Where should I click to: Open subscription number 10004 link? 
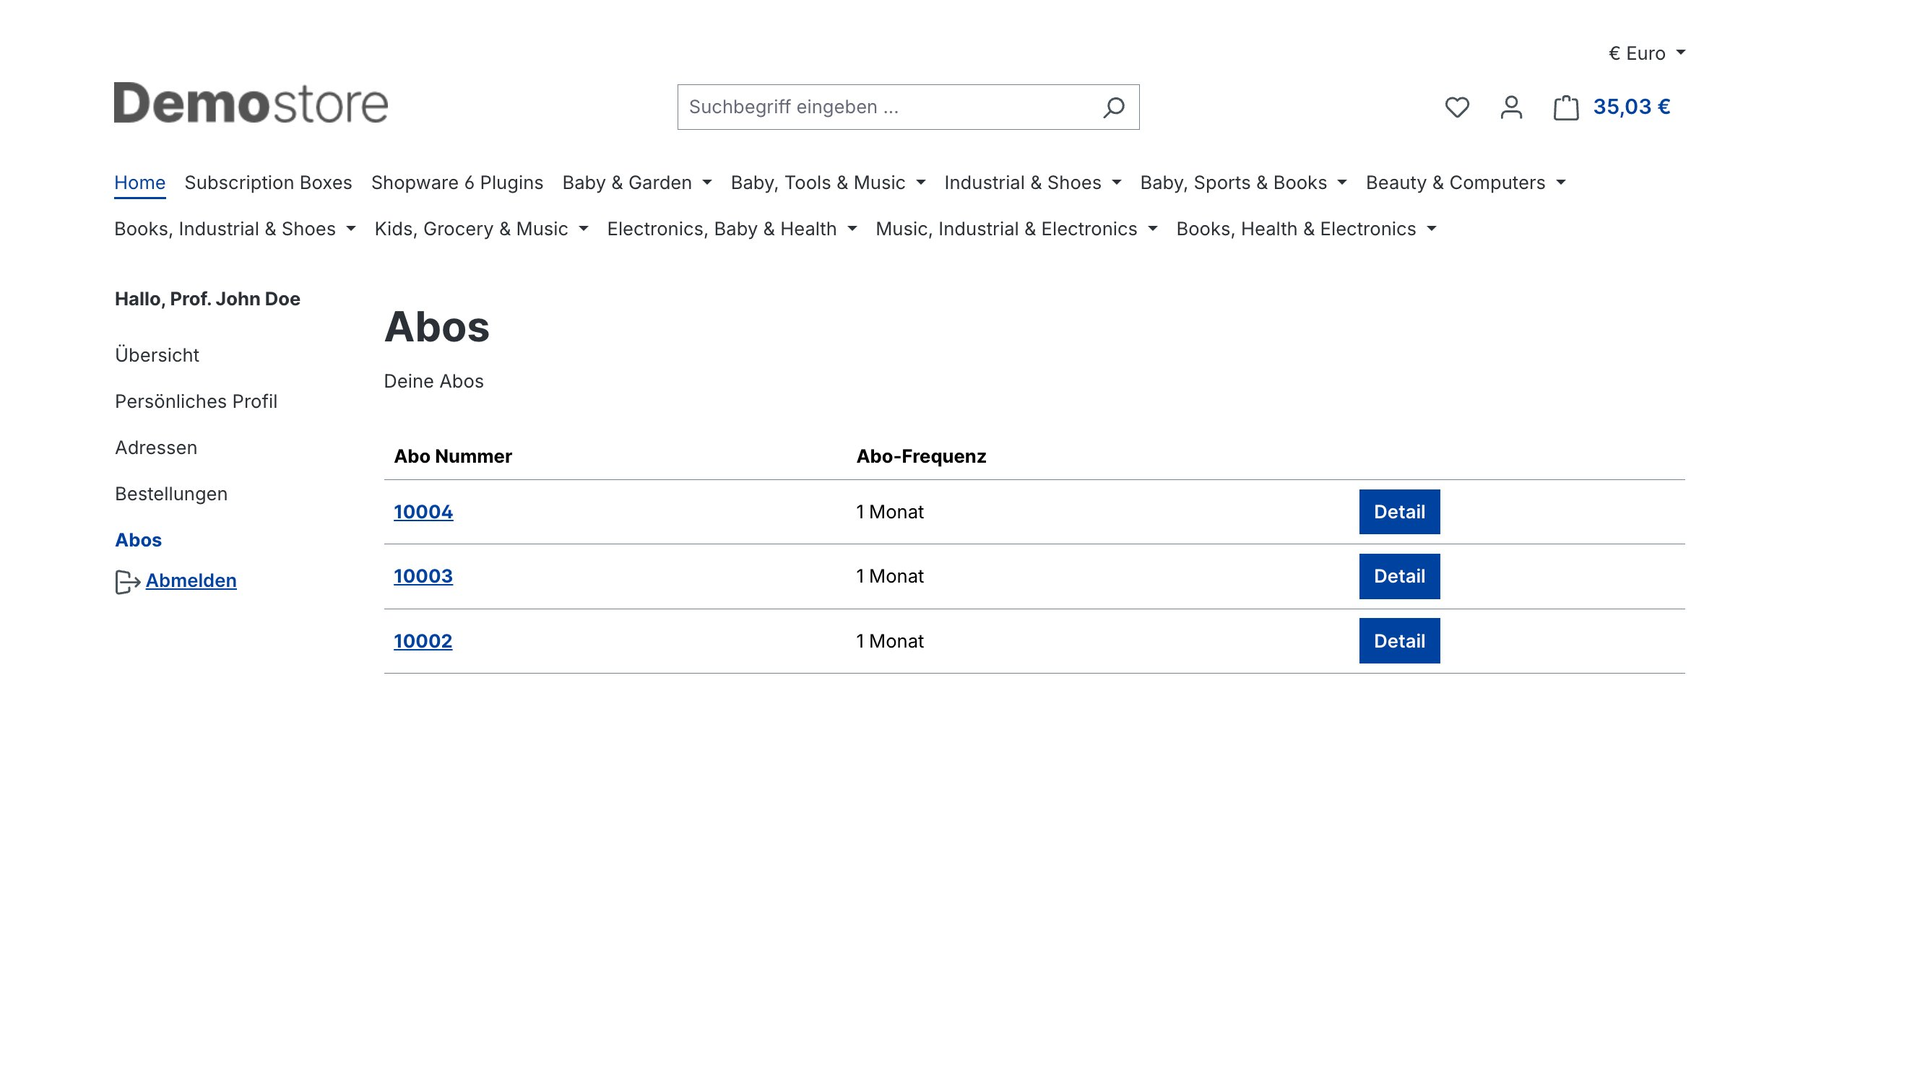423,512
